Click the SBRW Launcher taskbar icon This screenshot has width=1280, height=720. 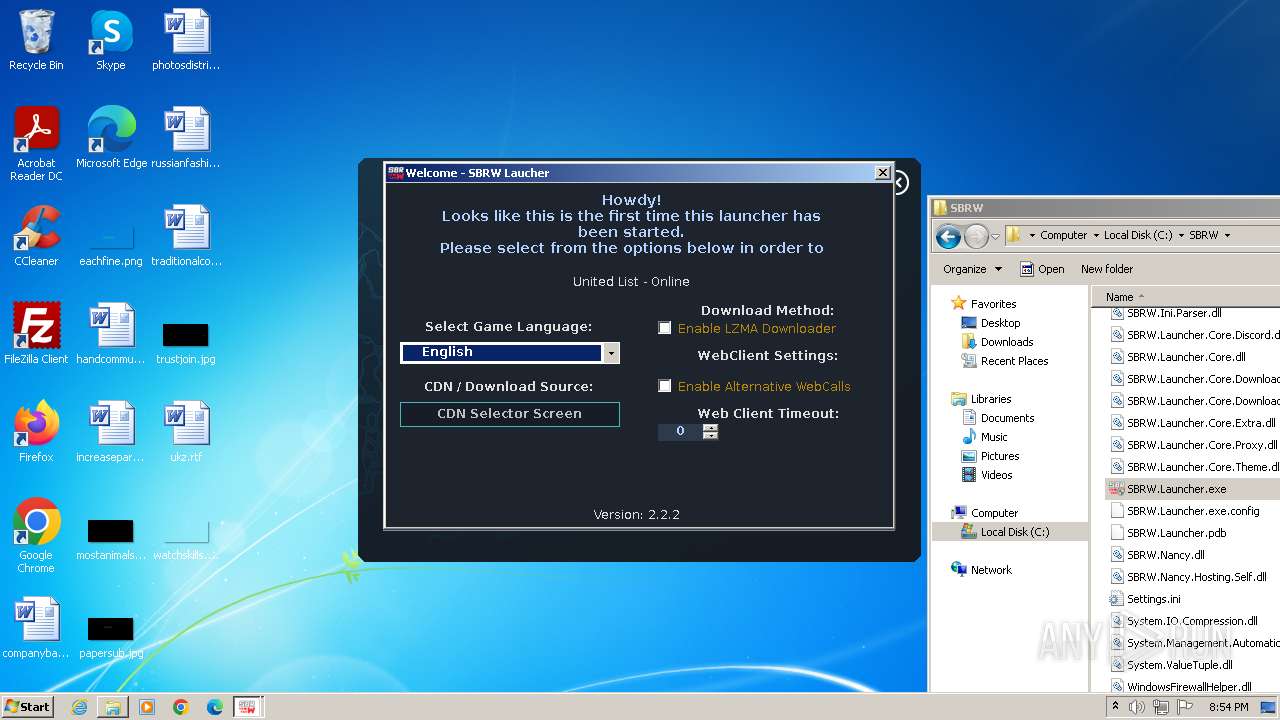tap(247, 707)
